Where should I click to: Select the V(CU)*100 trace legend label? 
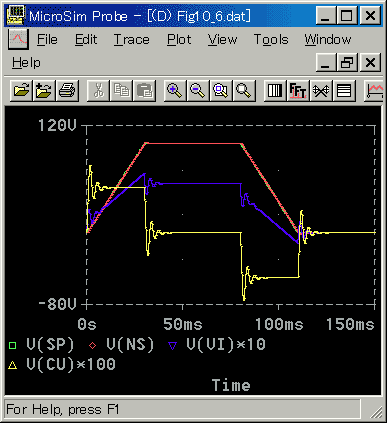tap(71, 364)
